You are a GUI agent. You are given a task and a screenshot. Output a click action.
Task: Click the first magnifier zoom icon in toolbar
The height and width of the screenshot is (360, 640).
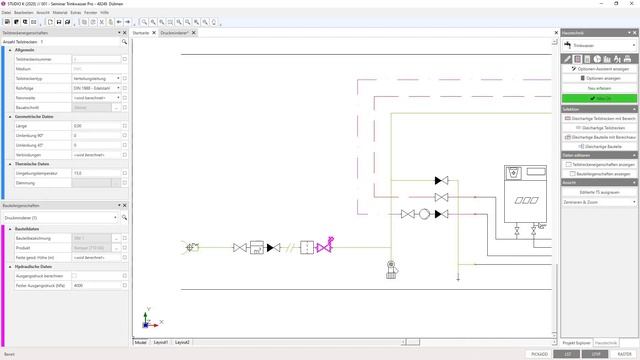[x=144, y=22]
